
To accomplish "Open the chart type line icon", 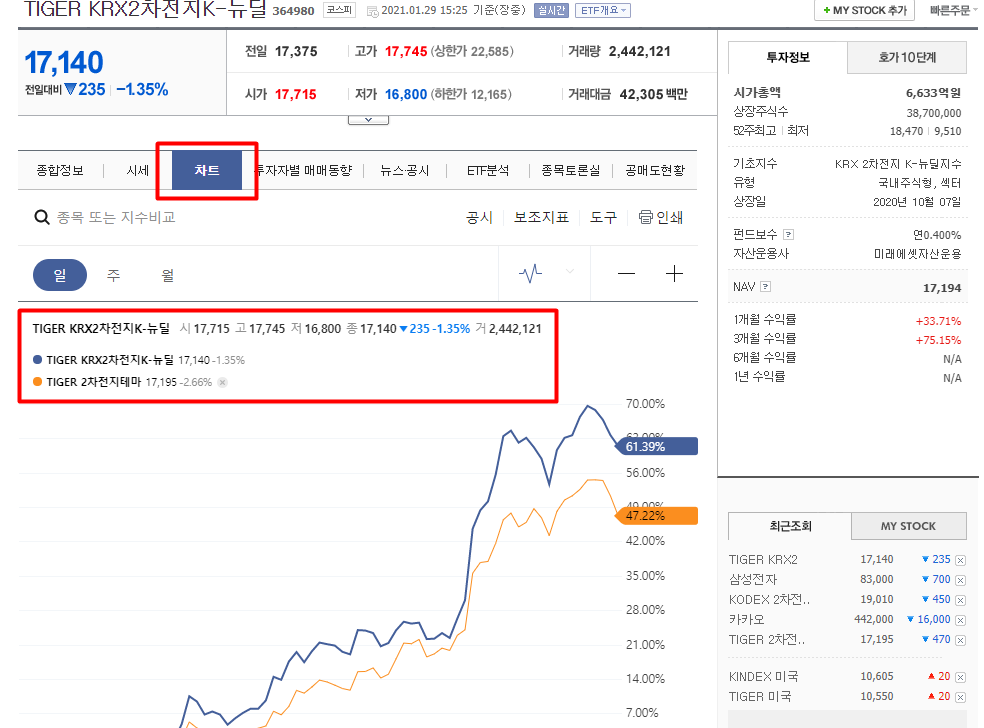I will point(530,274).
